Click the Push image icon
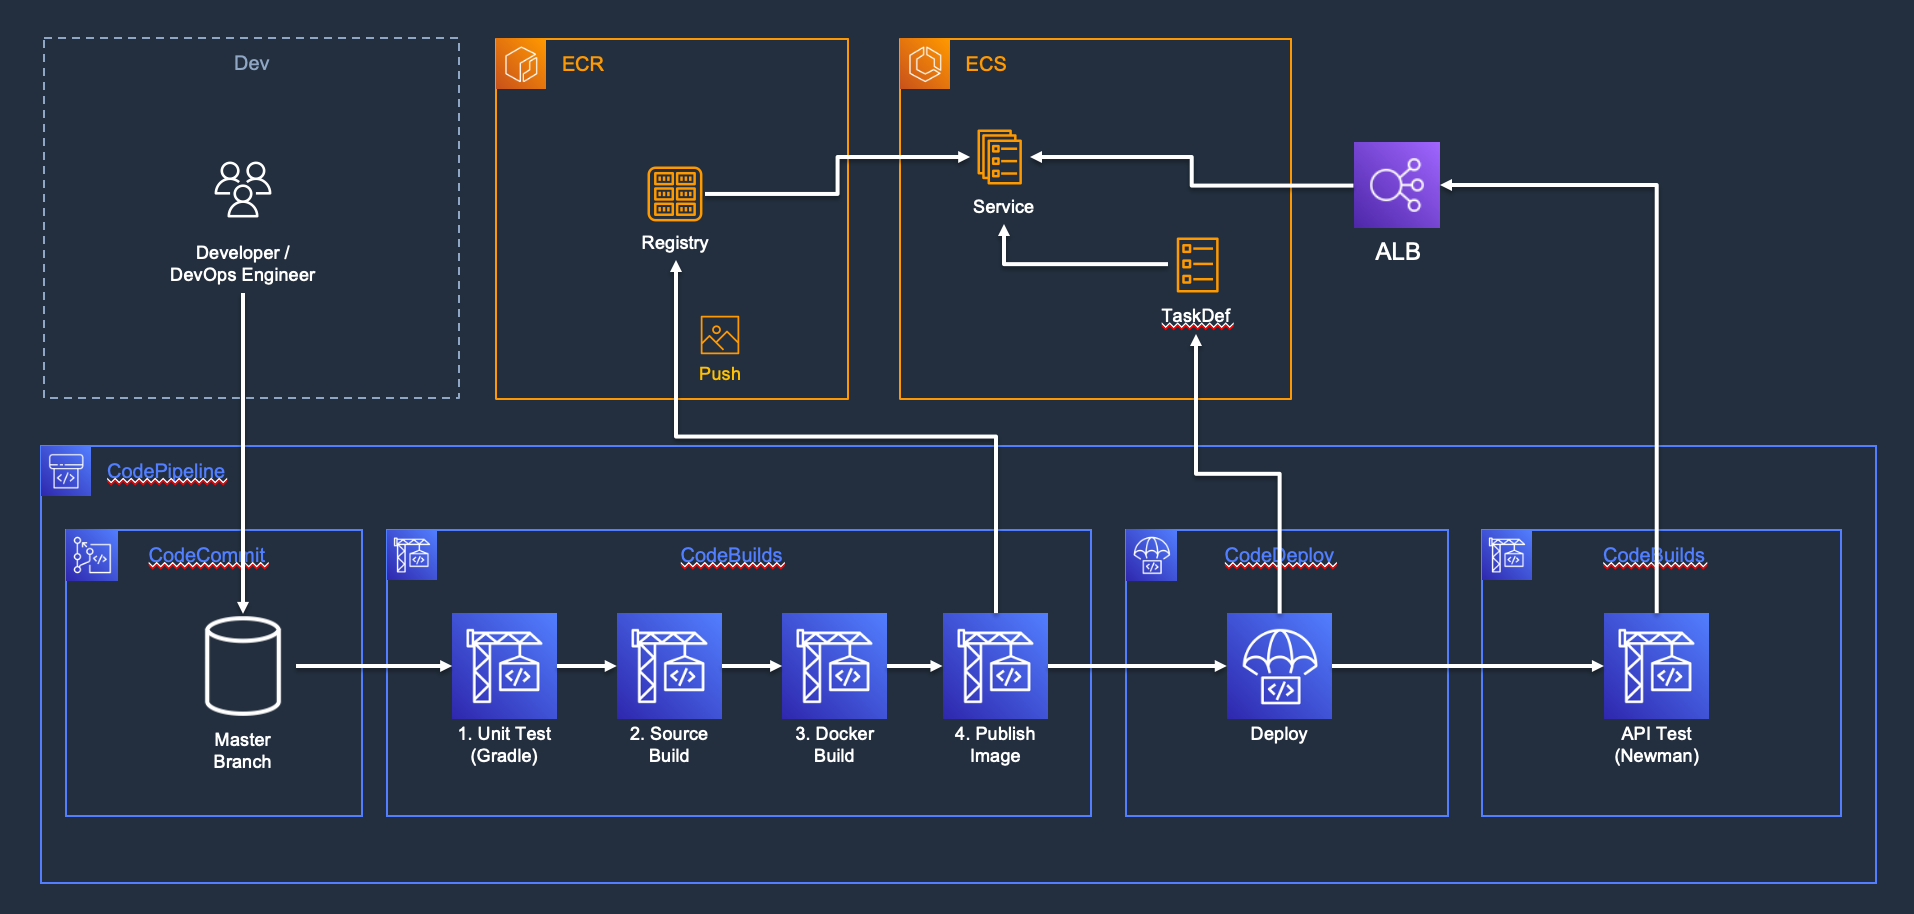 pos(720,335)
